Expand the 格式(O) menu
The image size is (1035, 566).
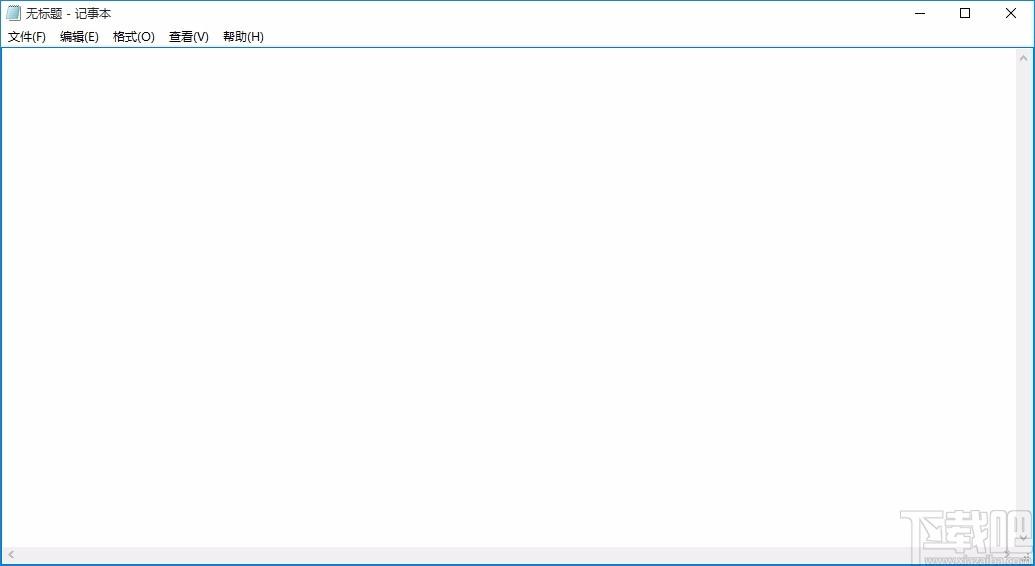point(133,37)
